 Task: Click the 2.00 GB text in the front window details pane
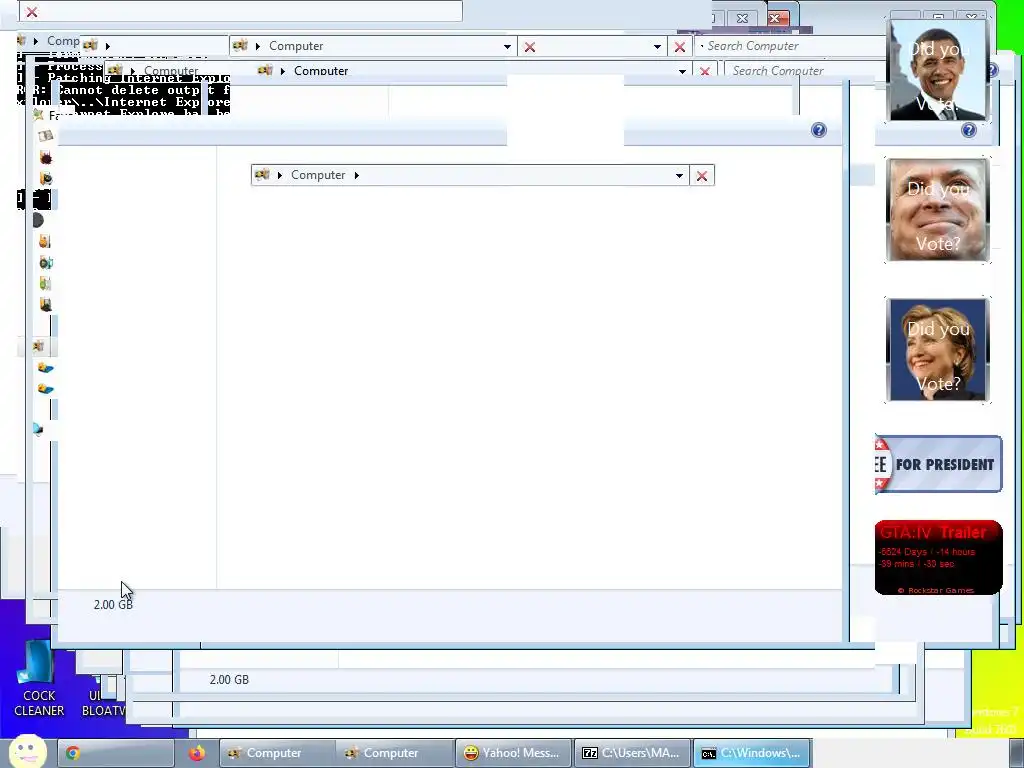coord(113,605)
